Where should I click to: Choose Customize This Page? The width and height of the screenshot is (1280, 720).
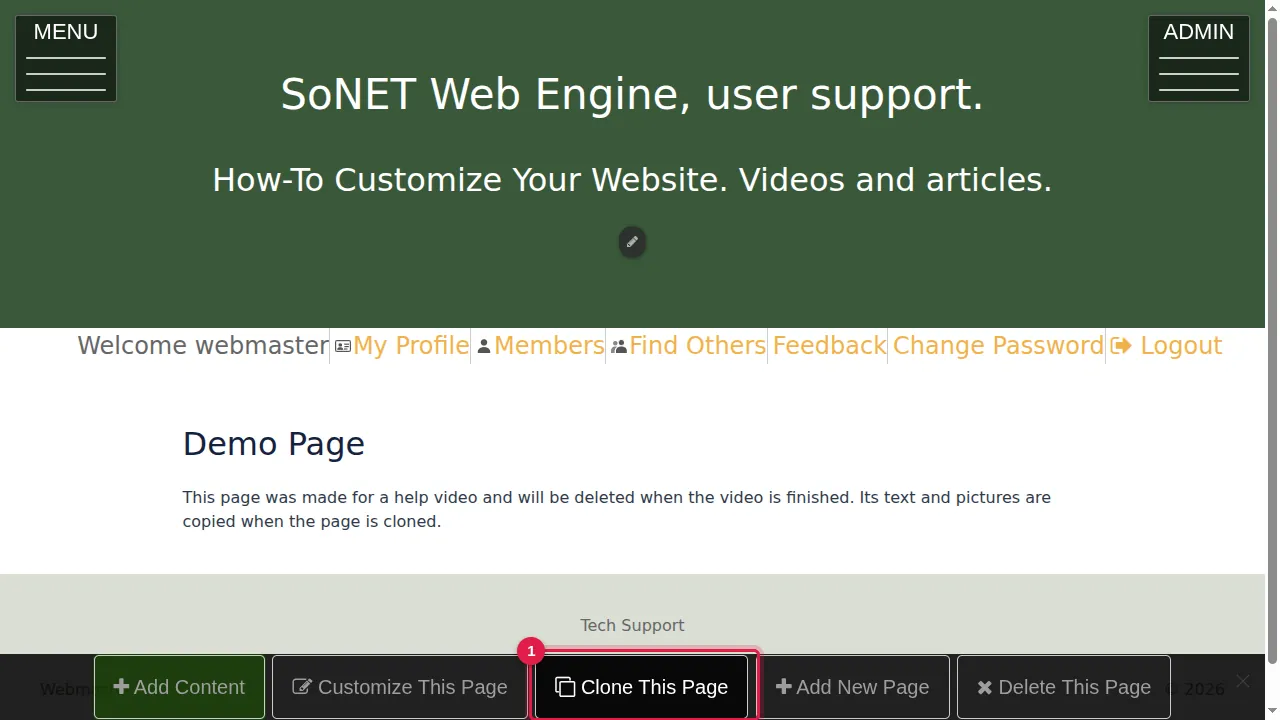coord(400,687)
